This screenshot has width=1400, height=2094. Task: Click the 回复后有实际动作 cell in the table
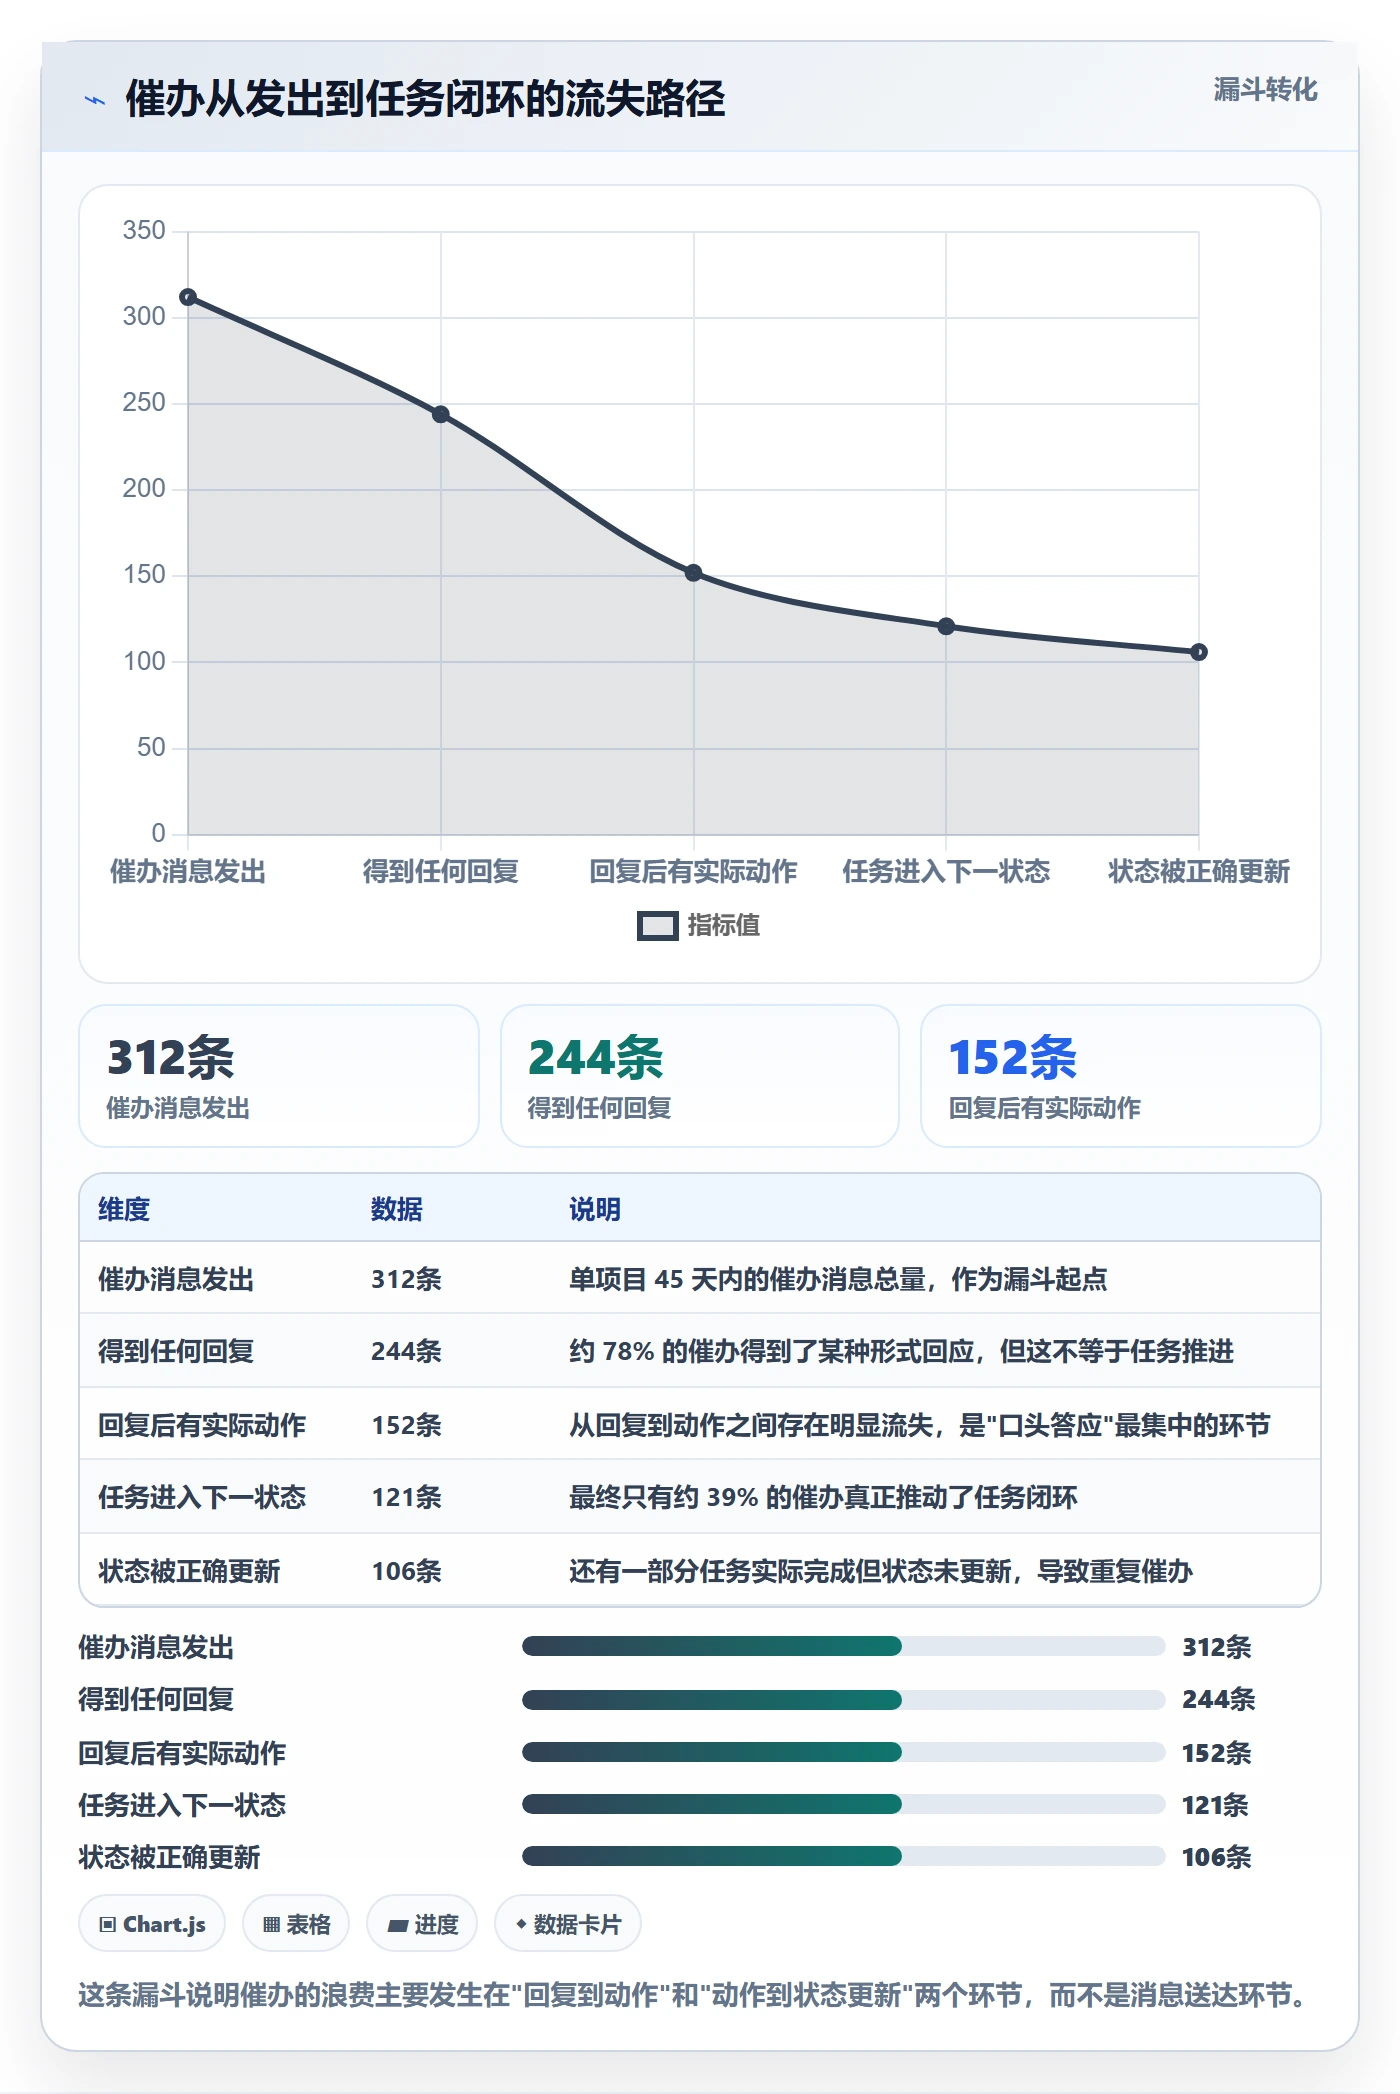coord(202,1425)
